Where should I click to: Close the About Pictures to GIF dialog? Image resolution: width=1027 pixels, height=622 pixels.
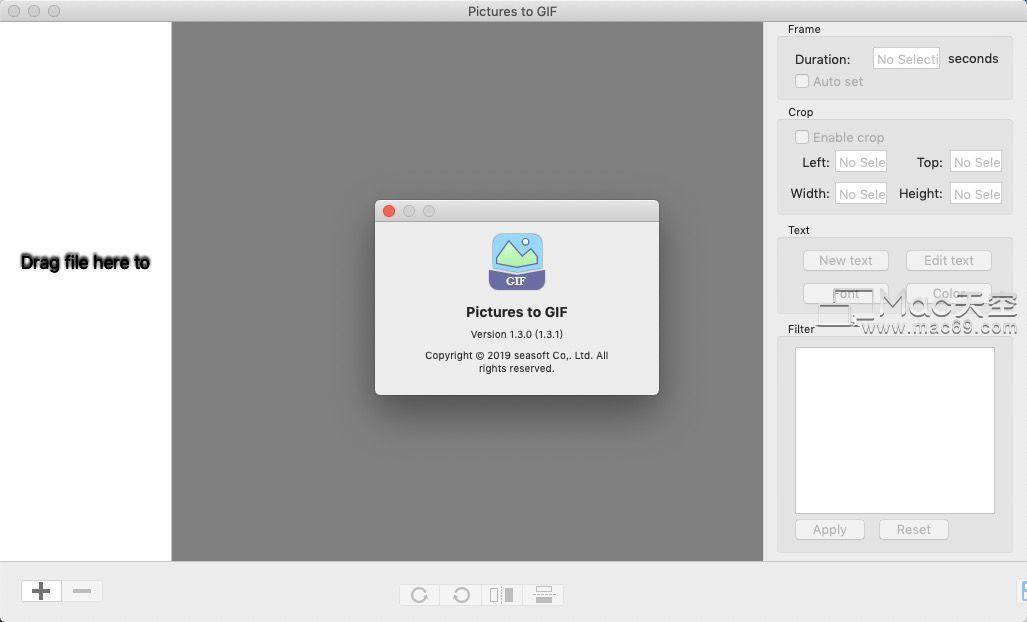(389, 211)
